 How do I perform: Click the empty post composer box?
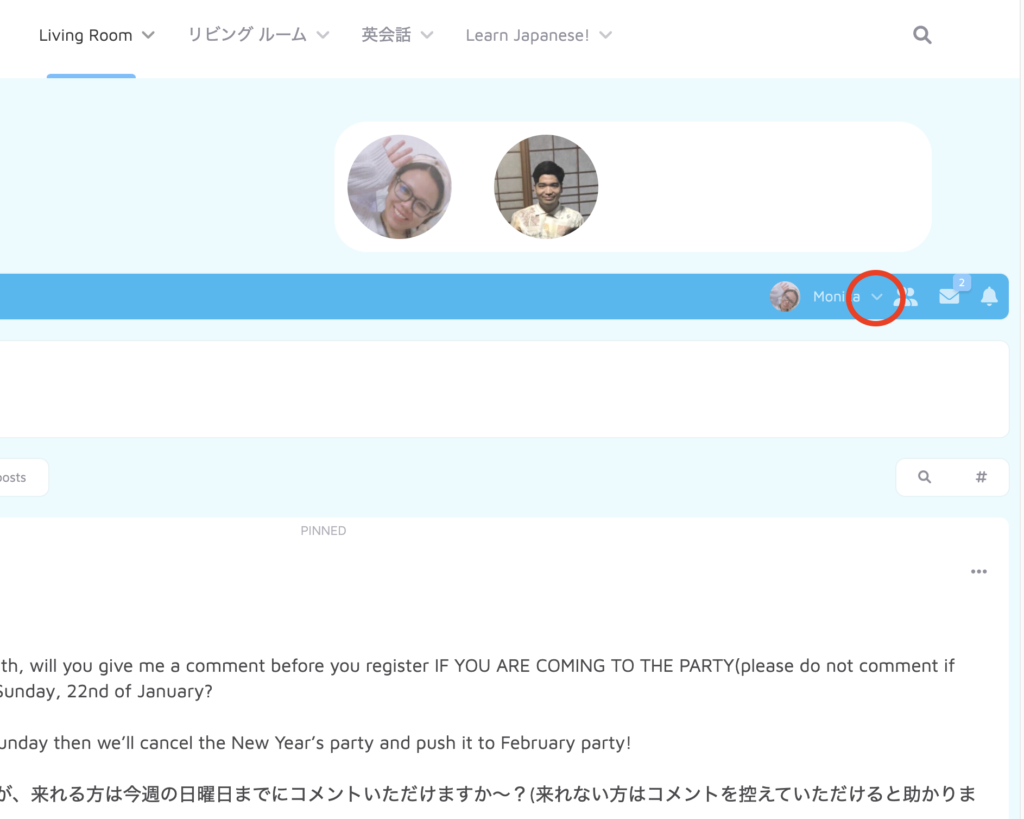[500, 389]
